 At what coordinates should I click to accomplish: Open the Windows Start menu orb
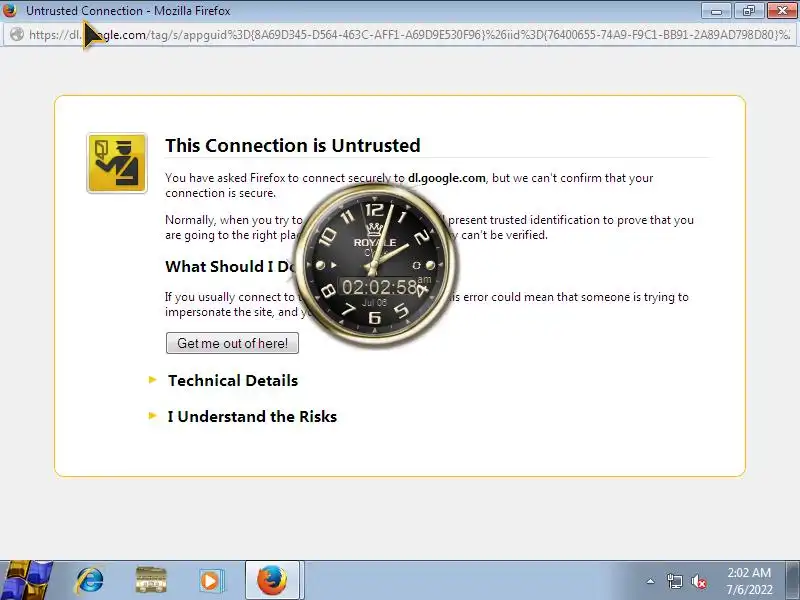(26, 580)
